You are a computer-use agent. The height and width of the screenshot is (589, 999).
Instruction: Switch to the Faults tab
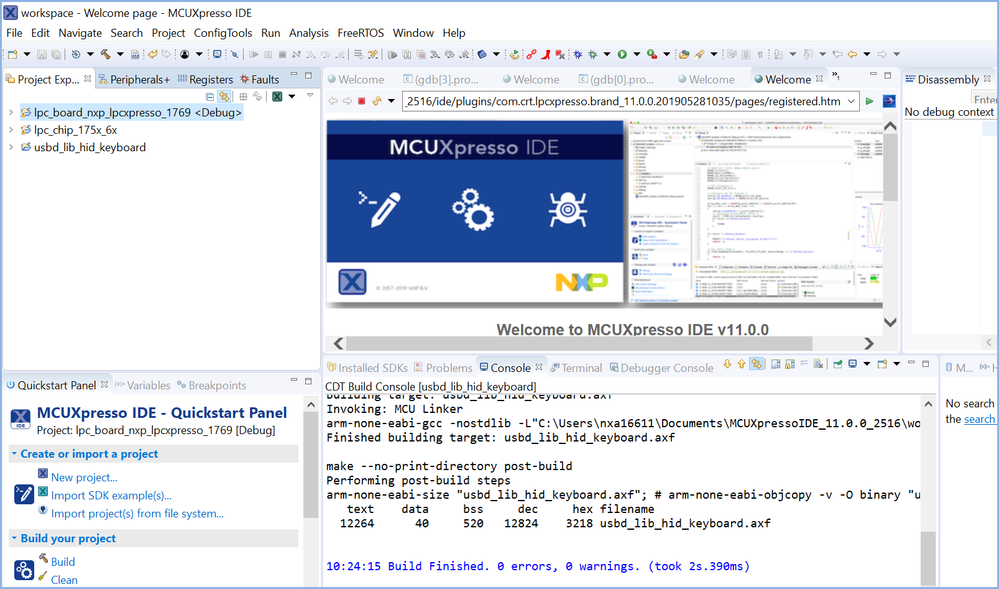259,79
